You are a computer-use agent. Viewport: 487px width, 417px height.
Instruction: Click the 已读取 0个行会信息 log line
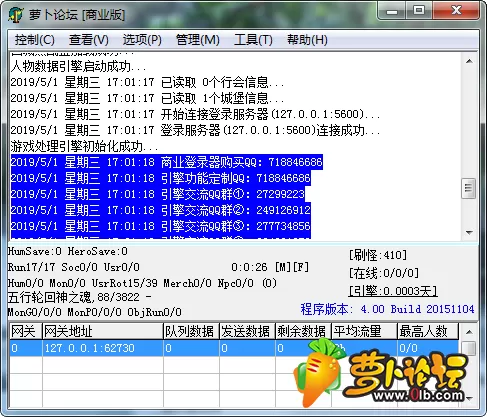click(x=147, y=82)
